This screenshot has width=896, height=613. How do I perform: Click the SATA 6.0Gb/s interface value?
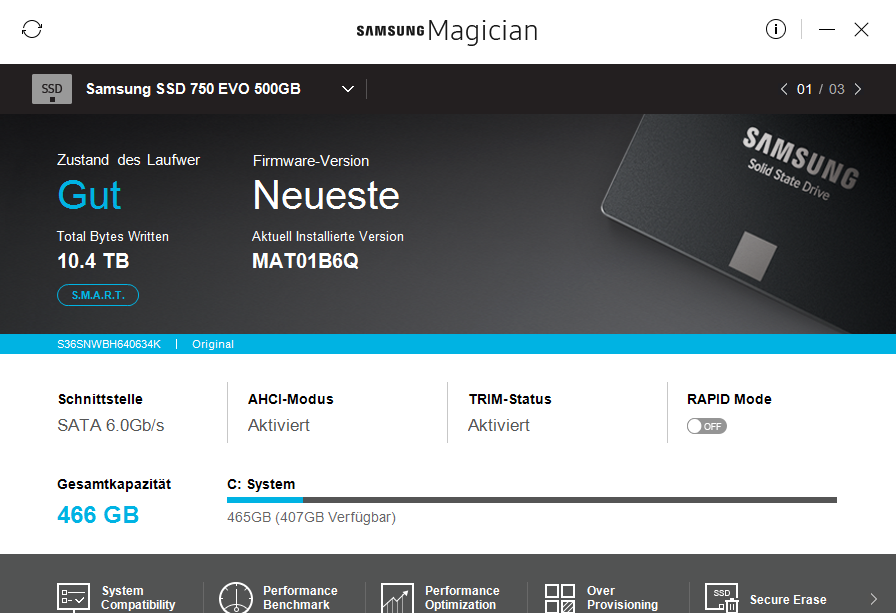coord(110,425)
